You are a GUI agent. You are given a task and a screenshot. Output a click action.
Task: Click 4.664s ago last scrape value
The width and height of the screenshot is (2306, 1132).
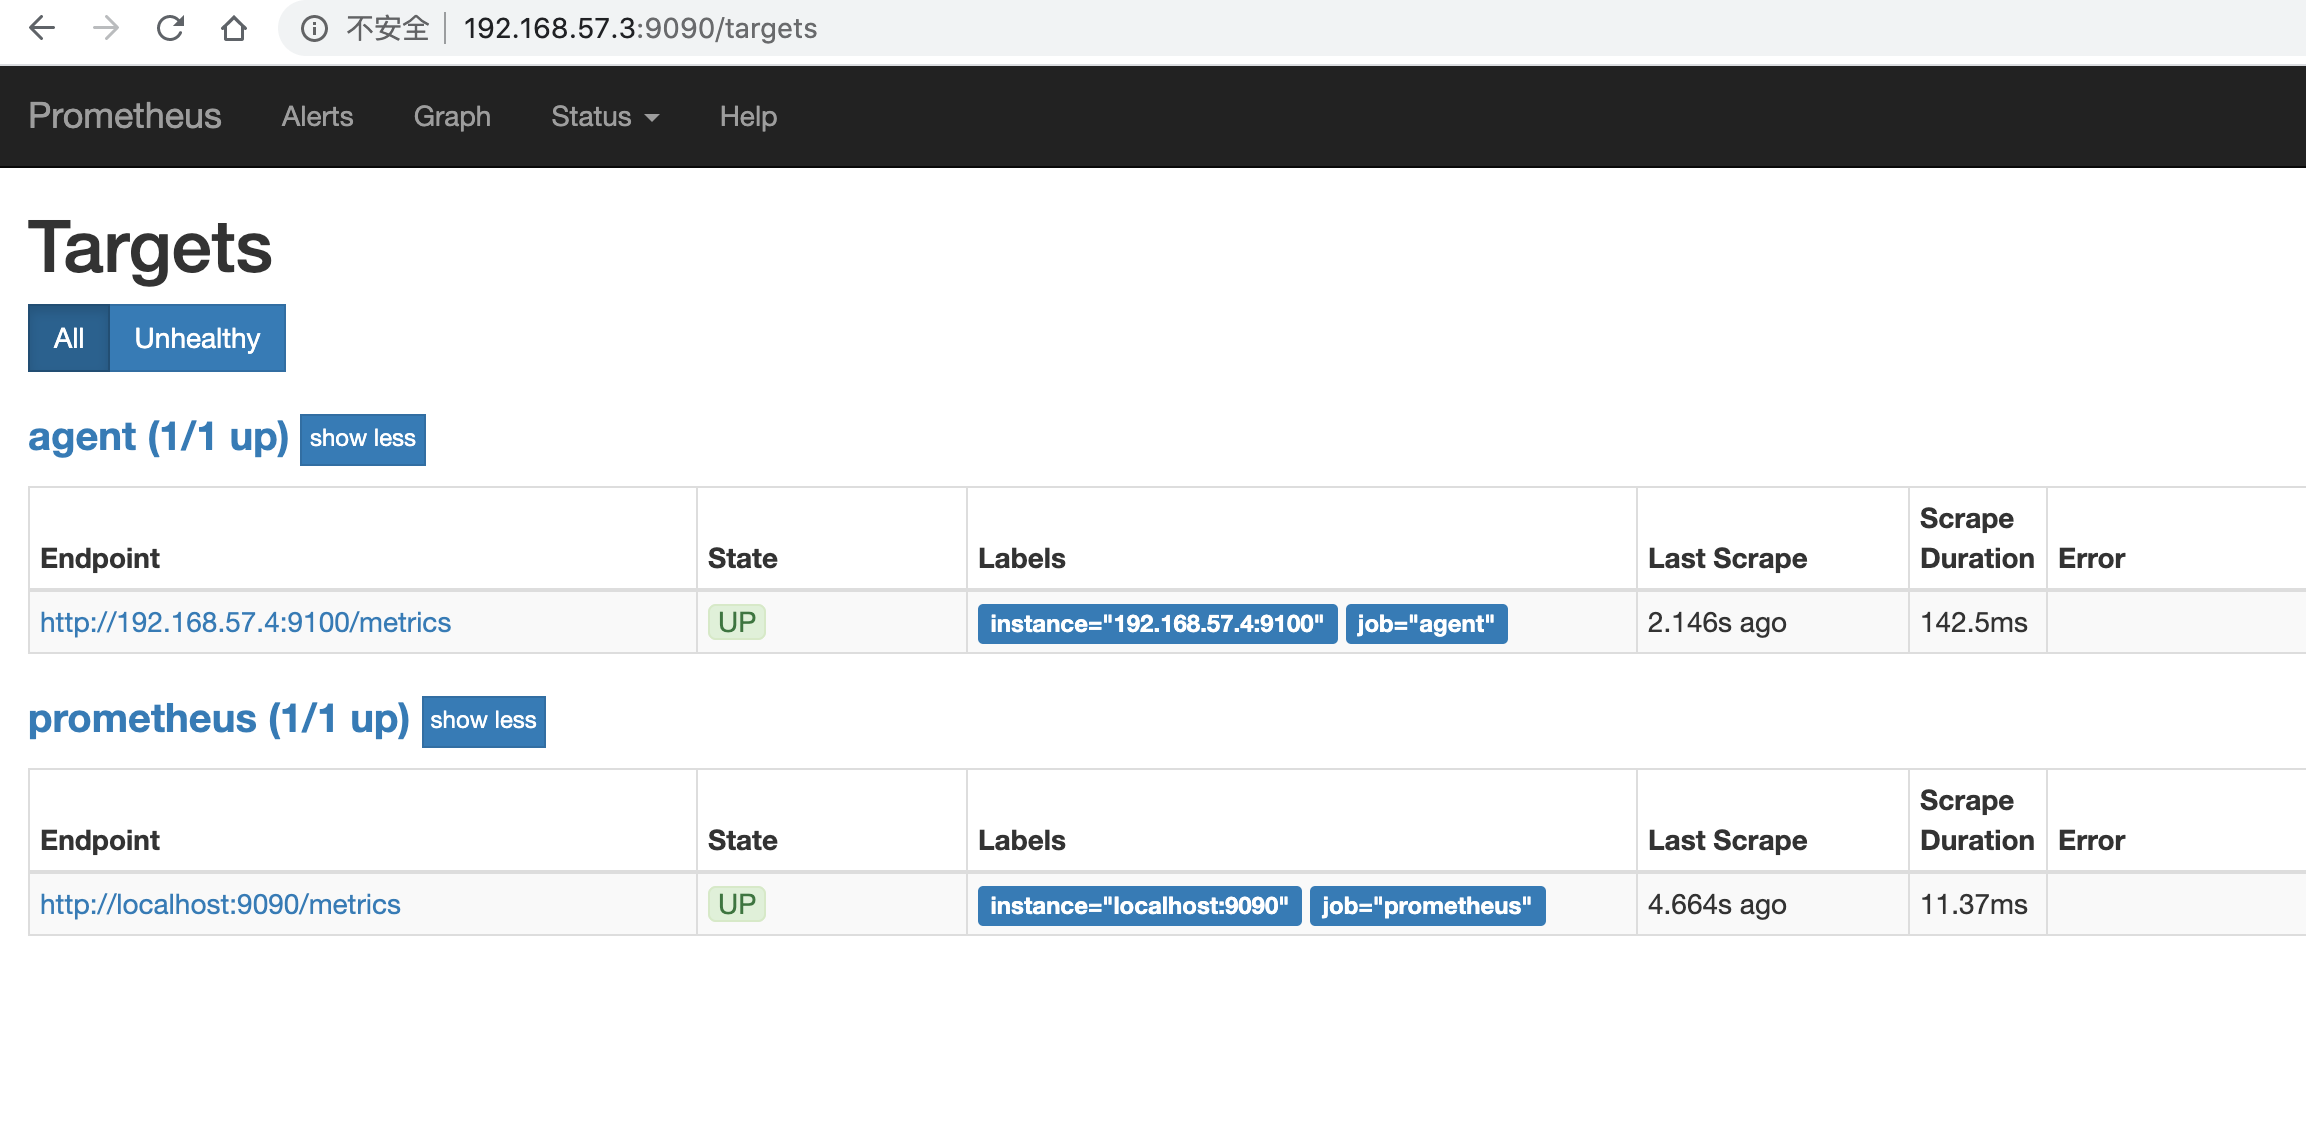1717,904
